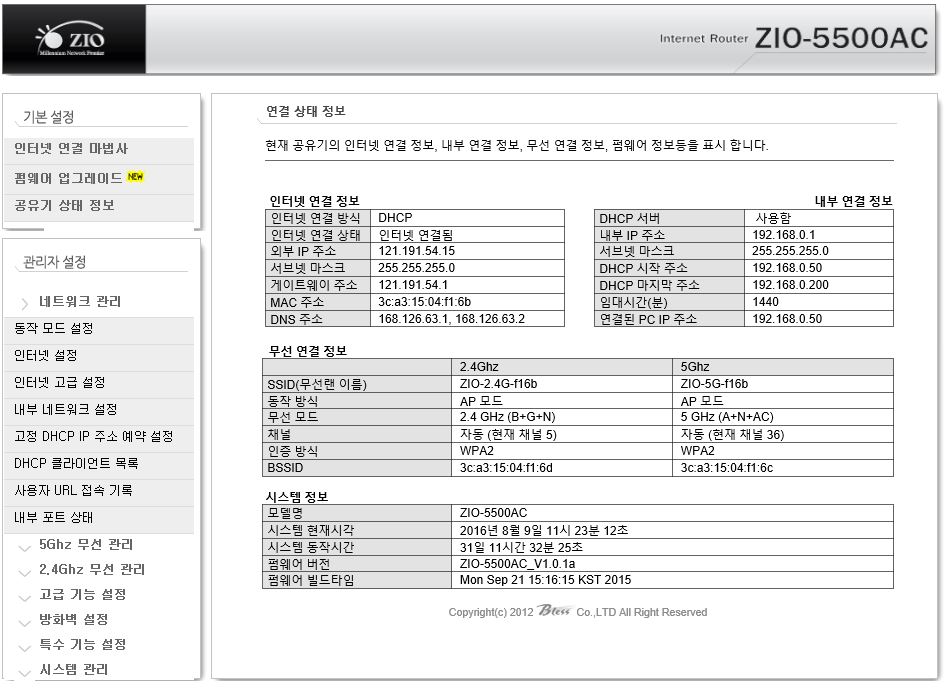Click the ZIO logo in the header

[70, 40]
